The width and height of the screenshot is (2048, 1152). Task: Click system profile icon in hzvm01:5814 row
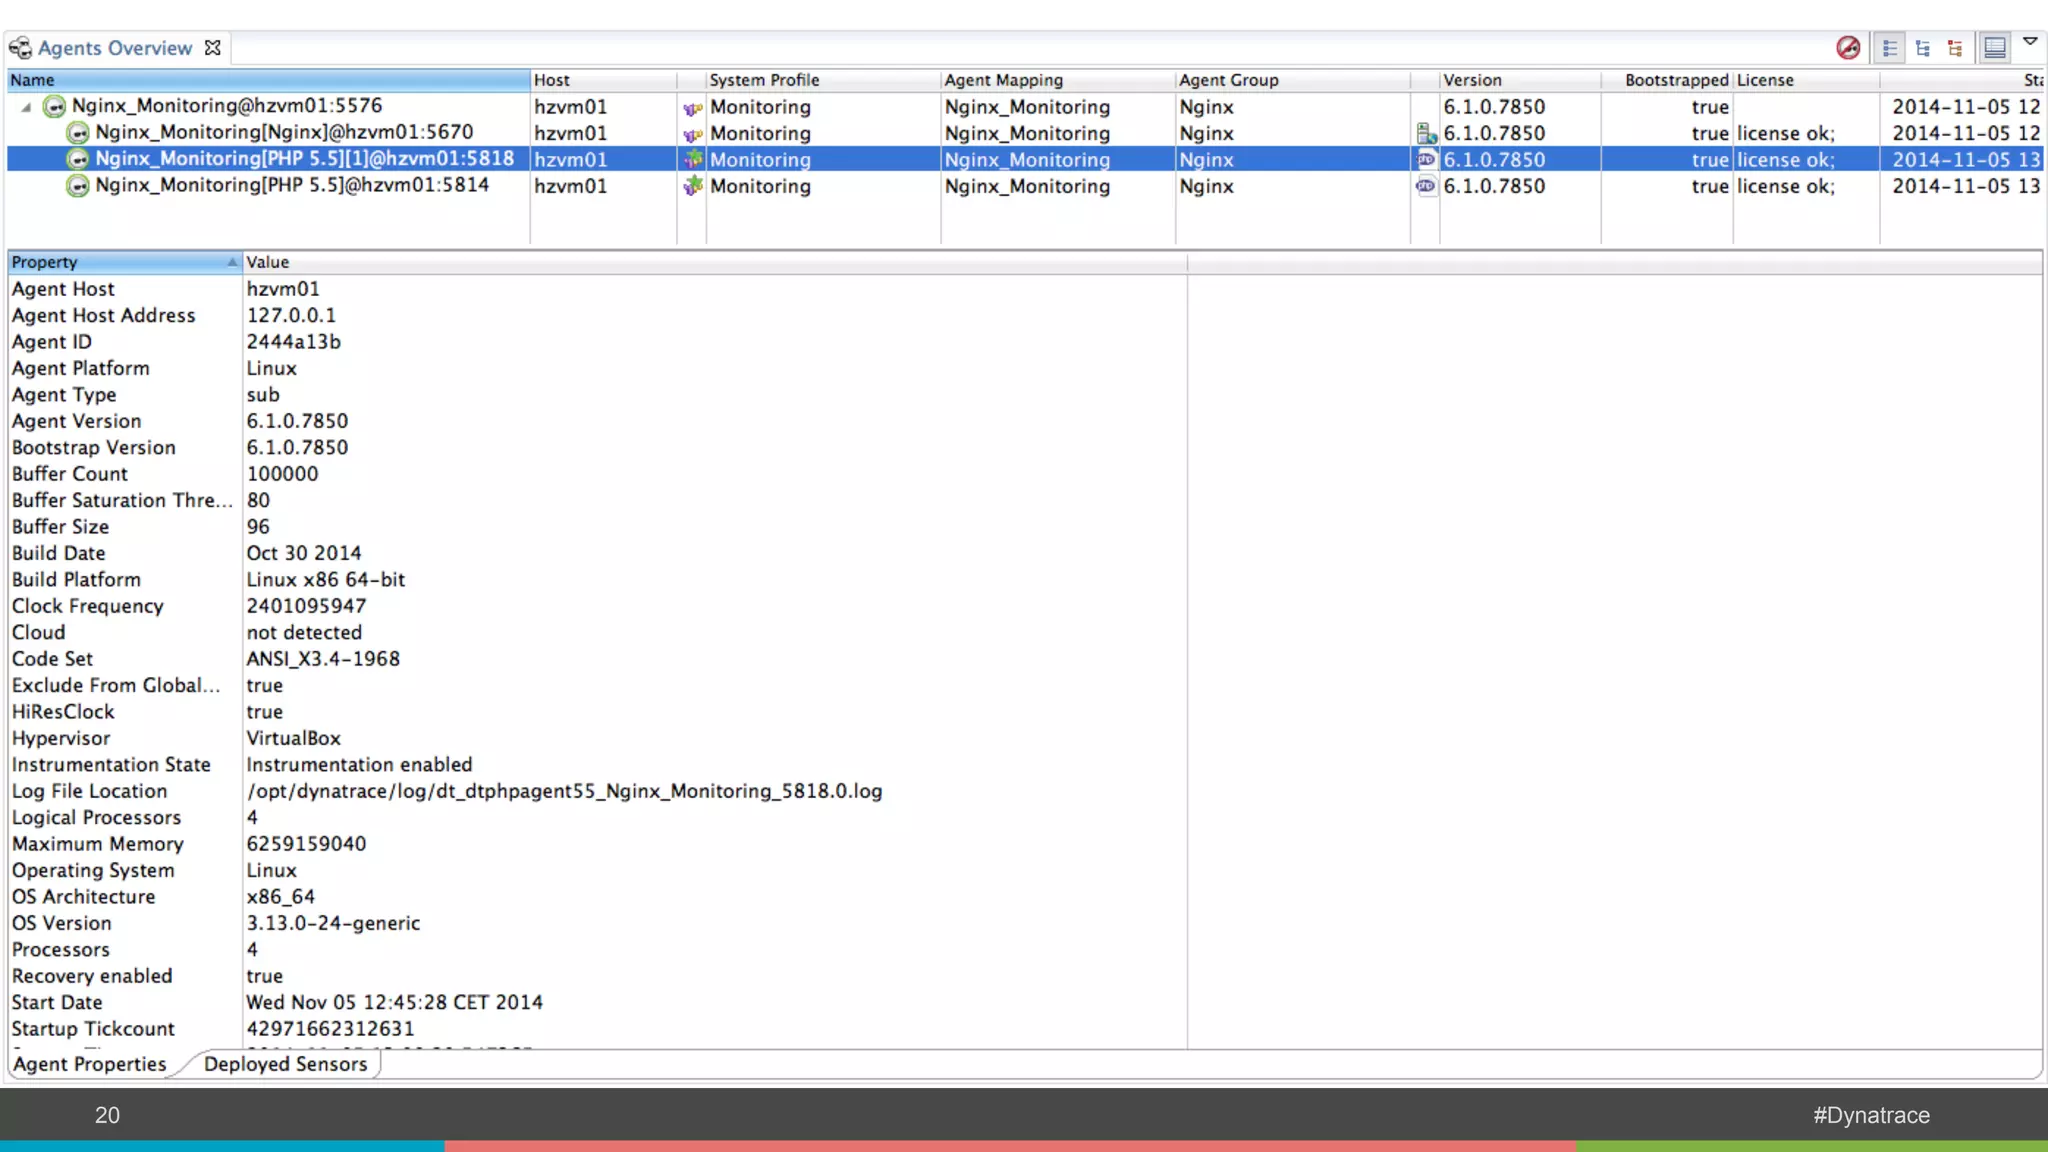[692, 186]
